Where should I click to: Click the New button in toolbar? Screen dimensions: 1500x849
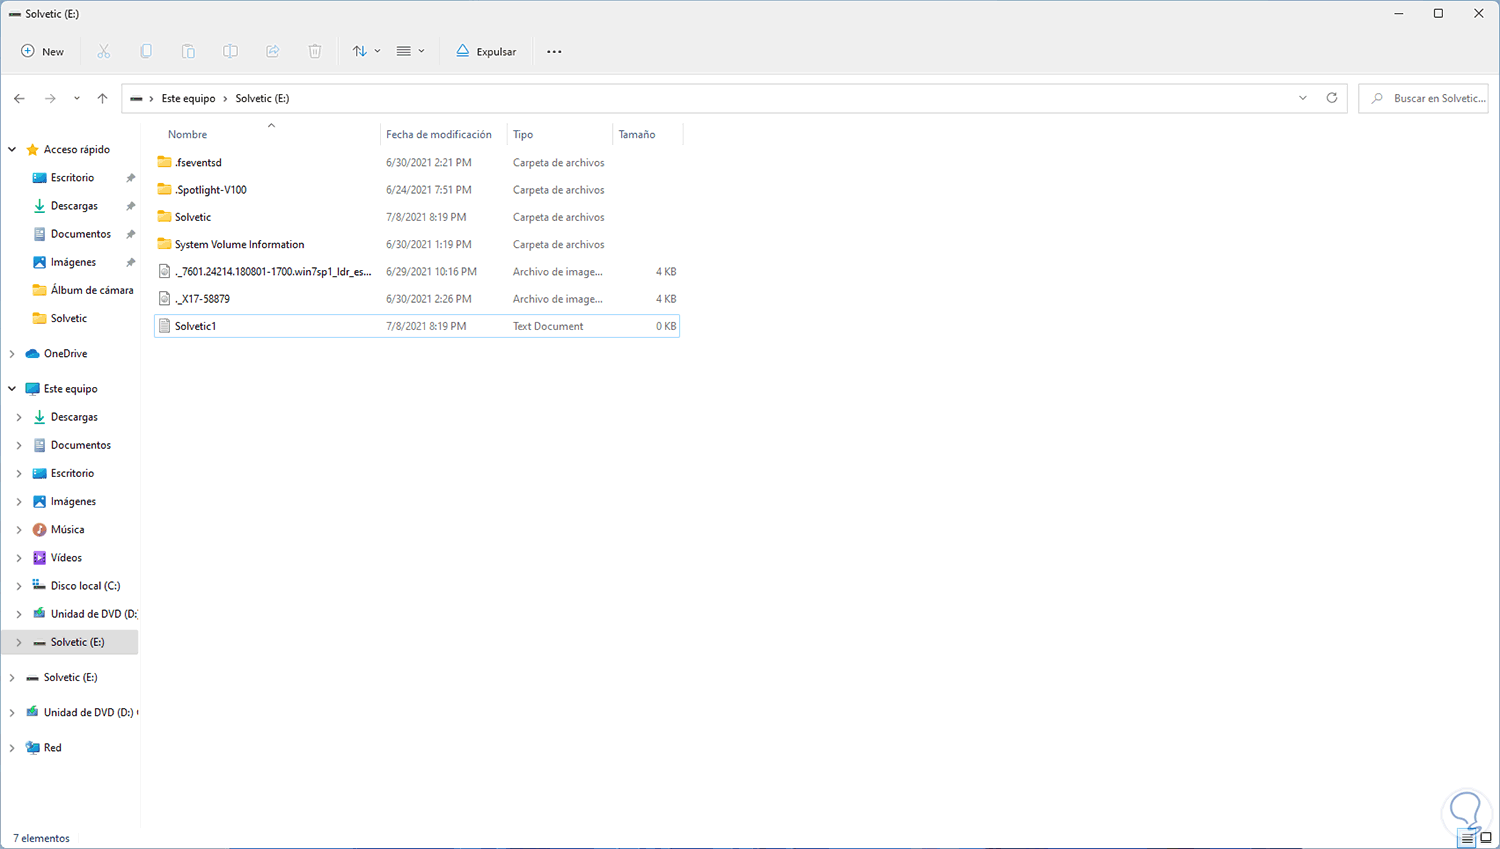tap(42, 51)
